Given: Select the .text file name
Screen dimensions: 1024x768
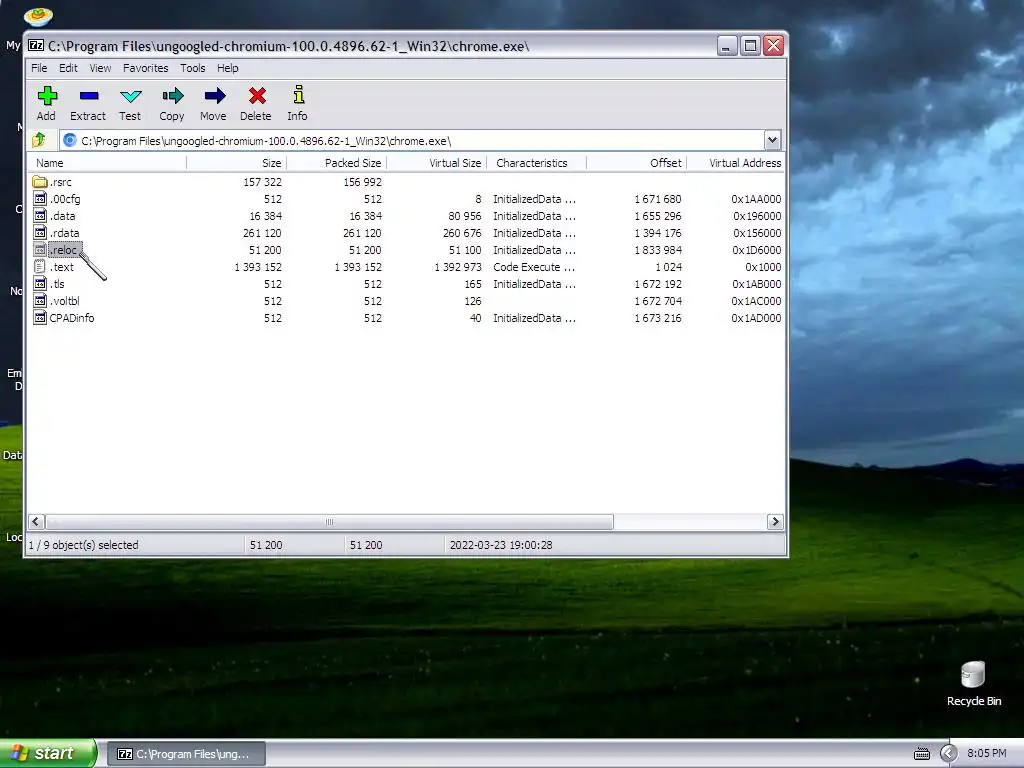Looking at the screenshot, I should 61,267.
